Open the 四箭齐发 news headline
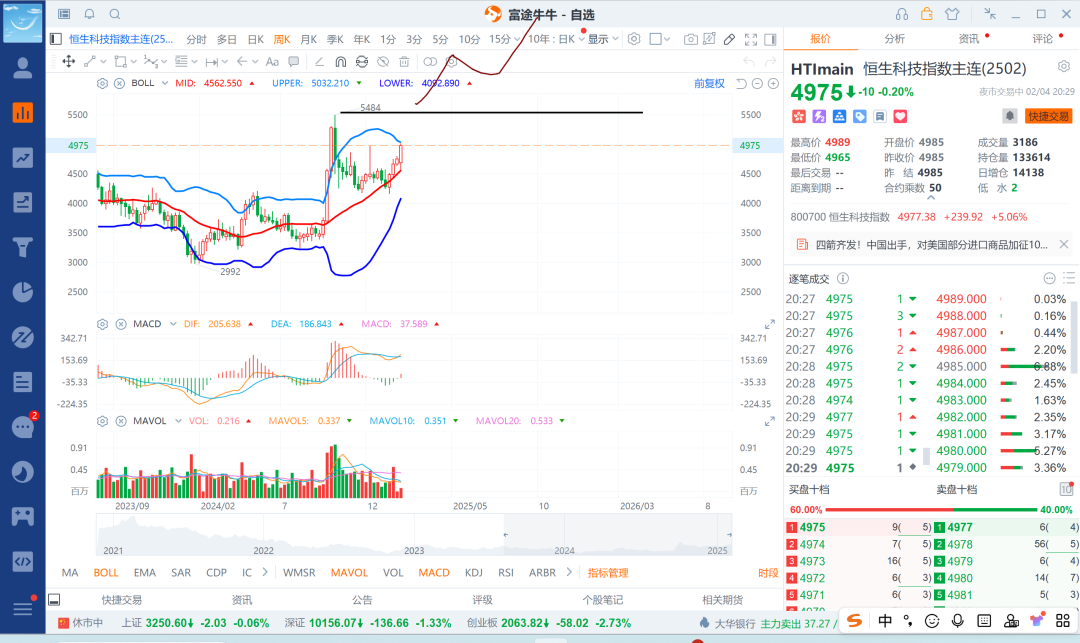Screen dimensions: 1080x643 pyautogui.click(x=932, y=244)
